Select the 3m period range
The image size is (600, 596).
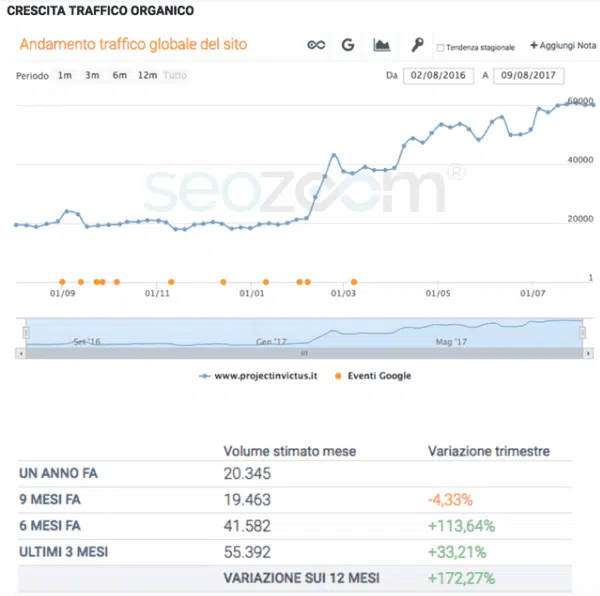click(92, 75)
